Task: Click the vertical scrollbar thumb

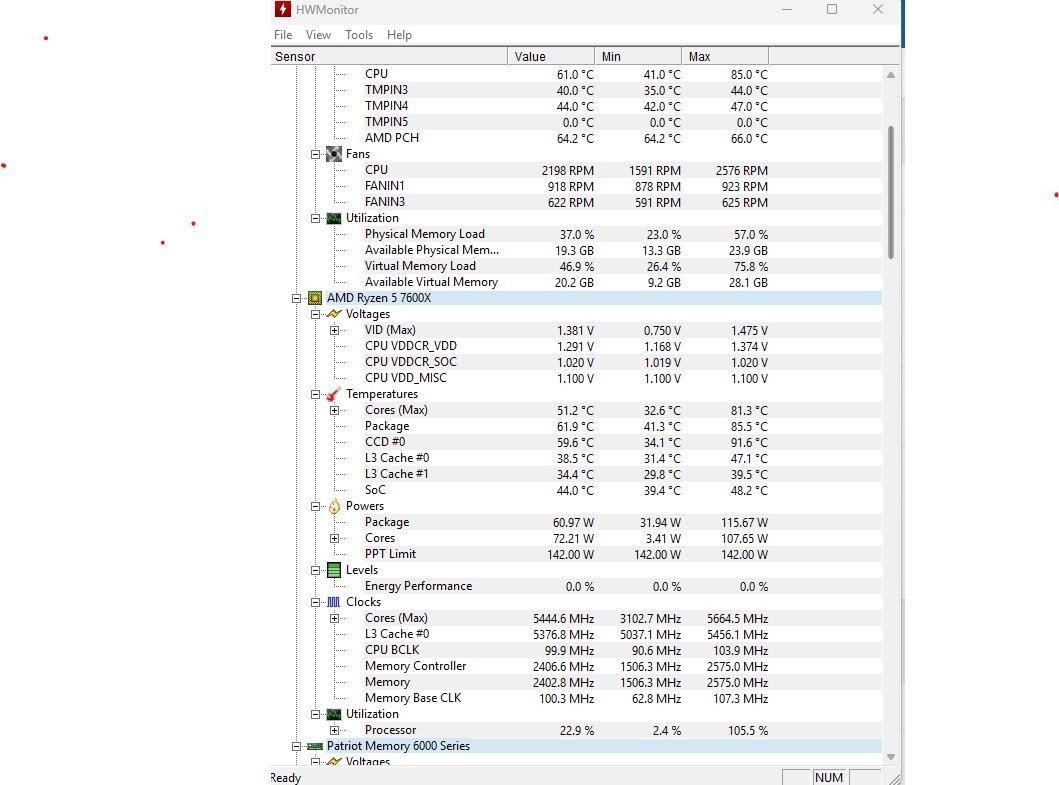Action: coord(890,190)
